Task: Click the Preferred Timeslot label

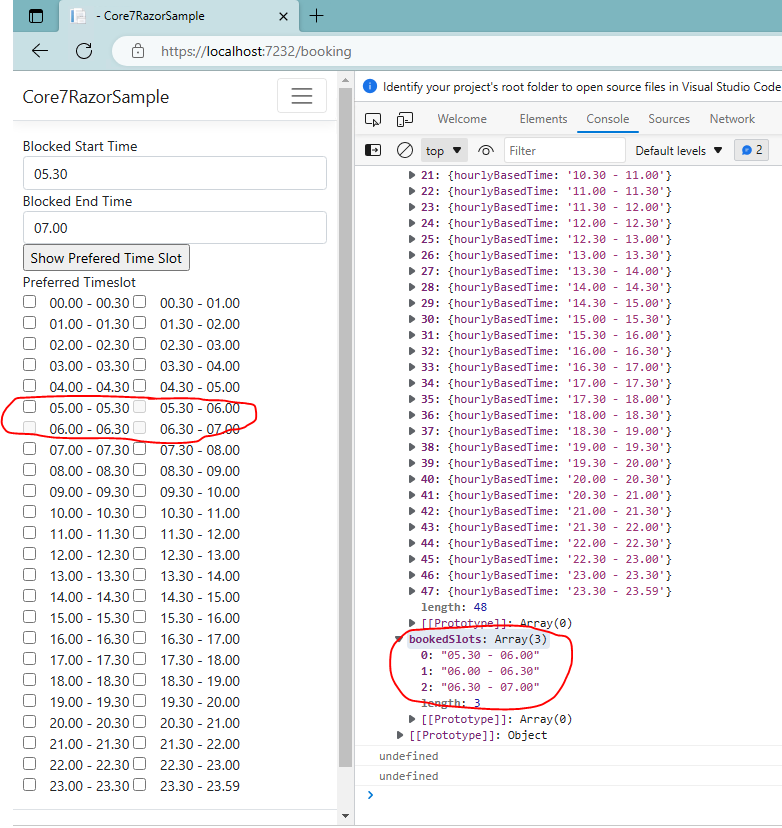Action: (x=79, y=282)
